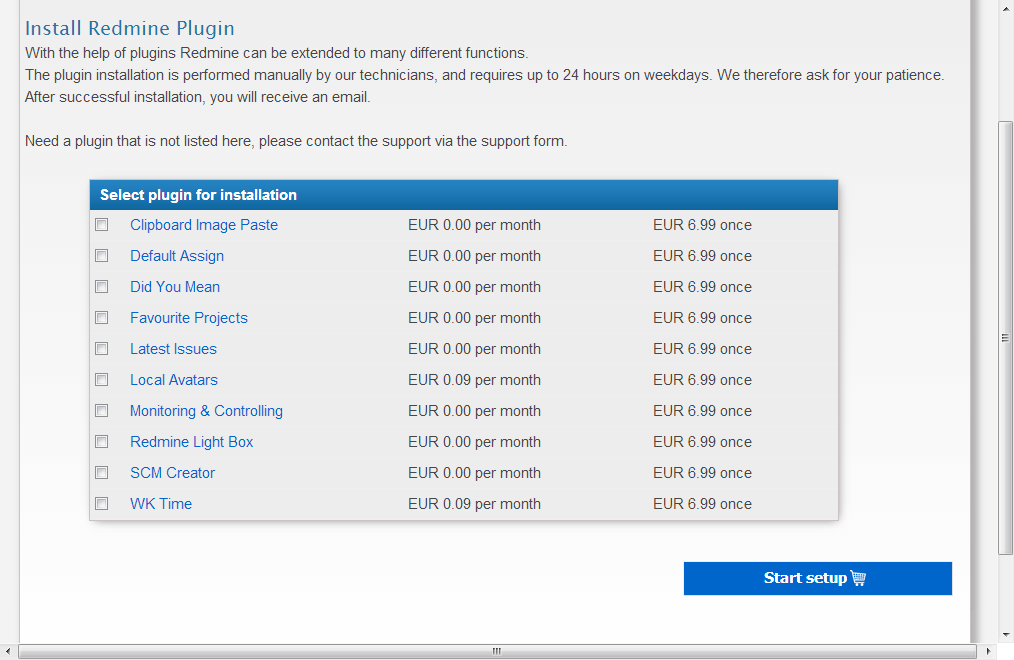Image resolution: width=1014 pixels, height=660 pixels.
Task: Check the WK Time checkbox
Action: [x=101, y=503]
